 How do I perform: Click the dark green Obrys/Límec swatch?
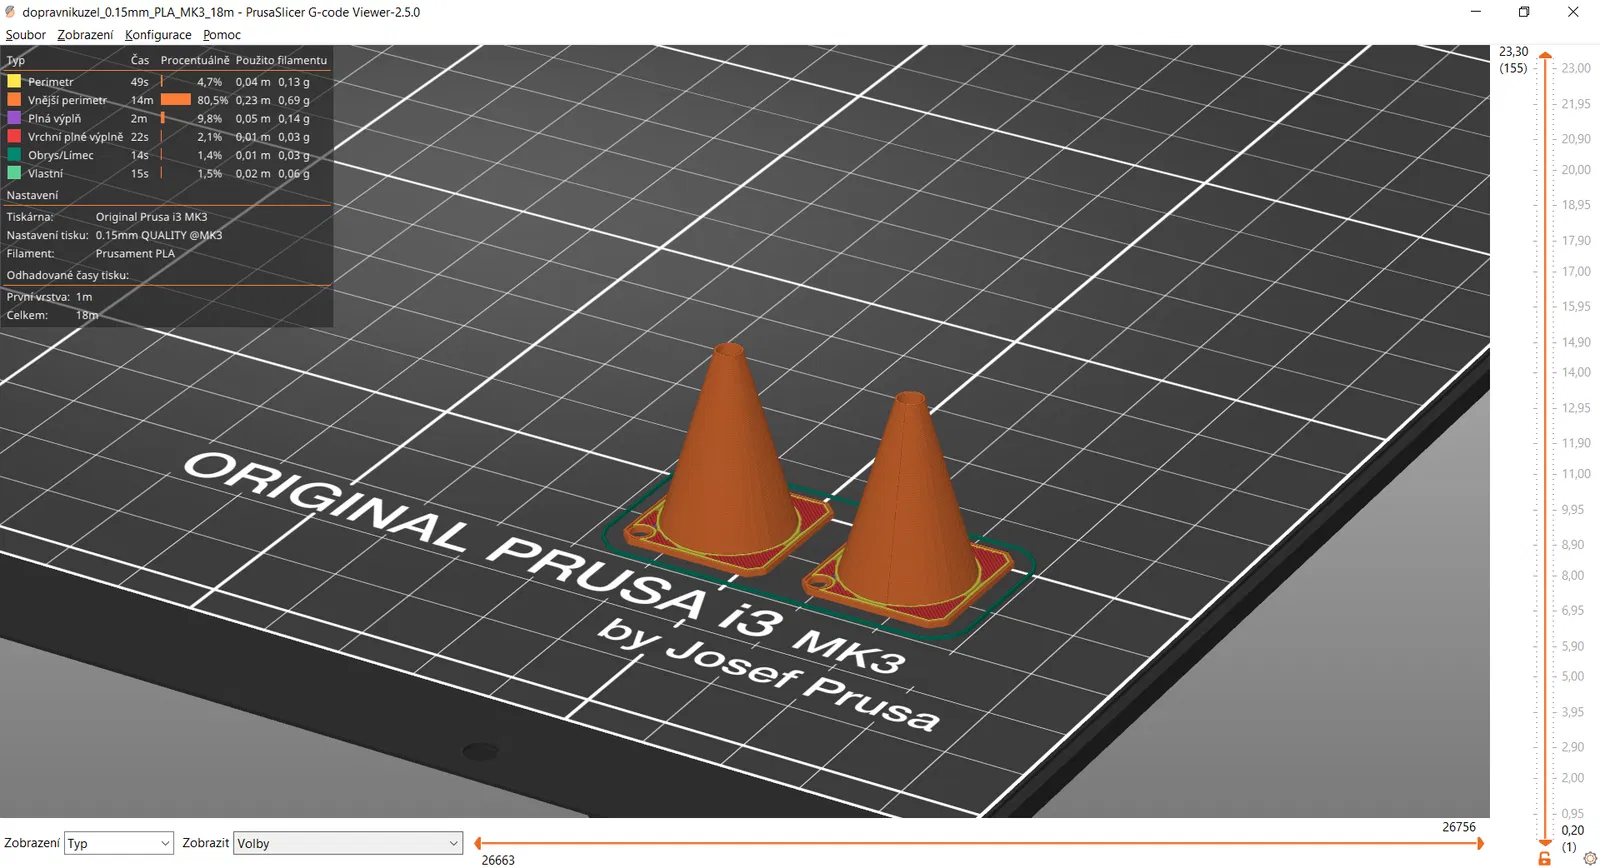(14, 154)
